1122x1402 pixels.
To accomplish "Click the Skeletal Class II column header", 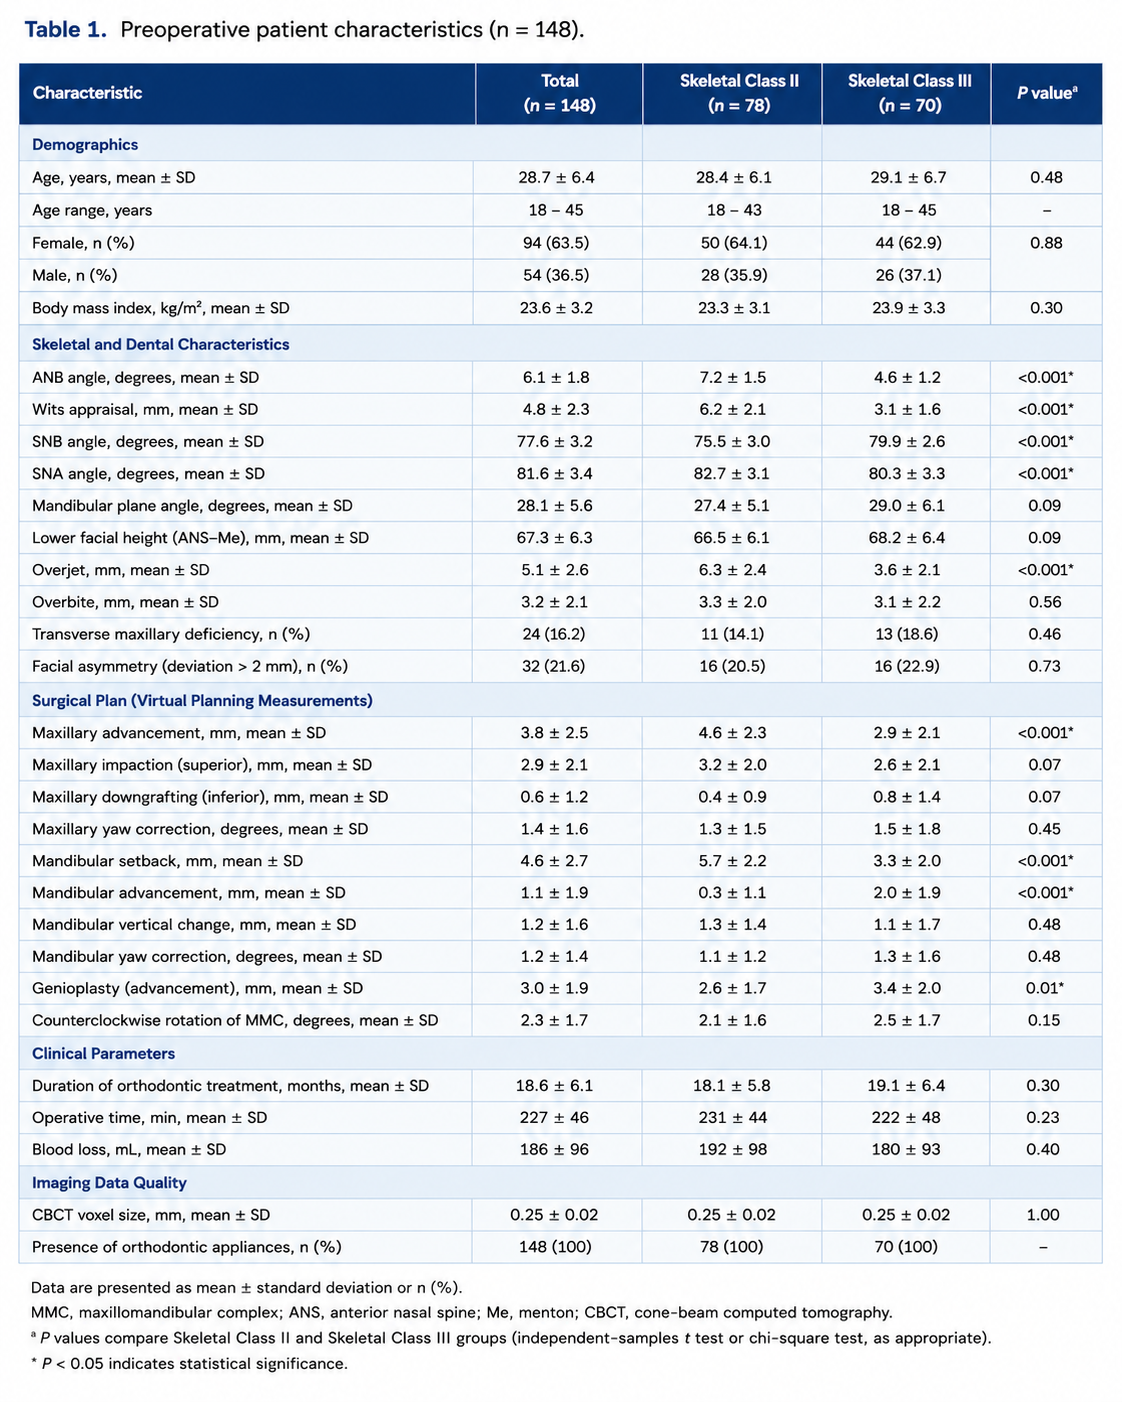I will [739, 93].
